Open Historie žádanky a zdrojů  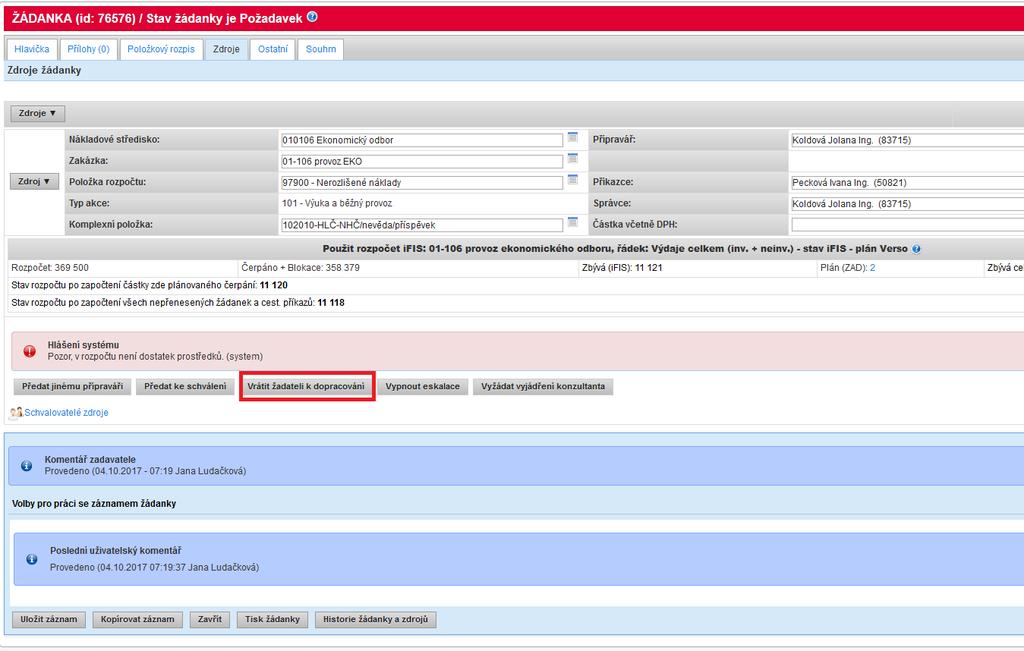click(x=376, y=619)
